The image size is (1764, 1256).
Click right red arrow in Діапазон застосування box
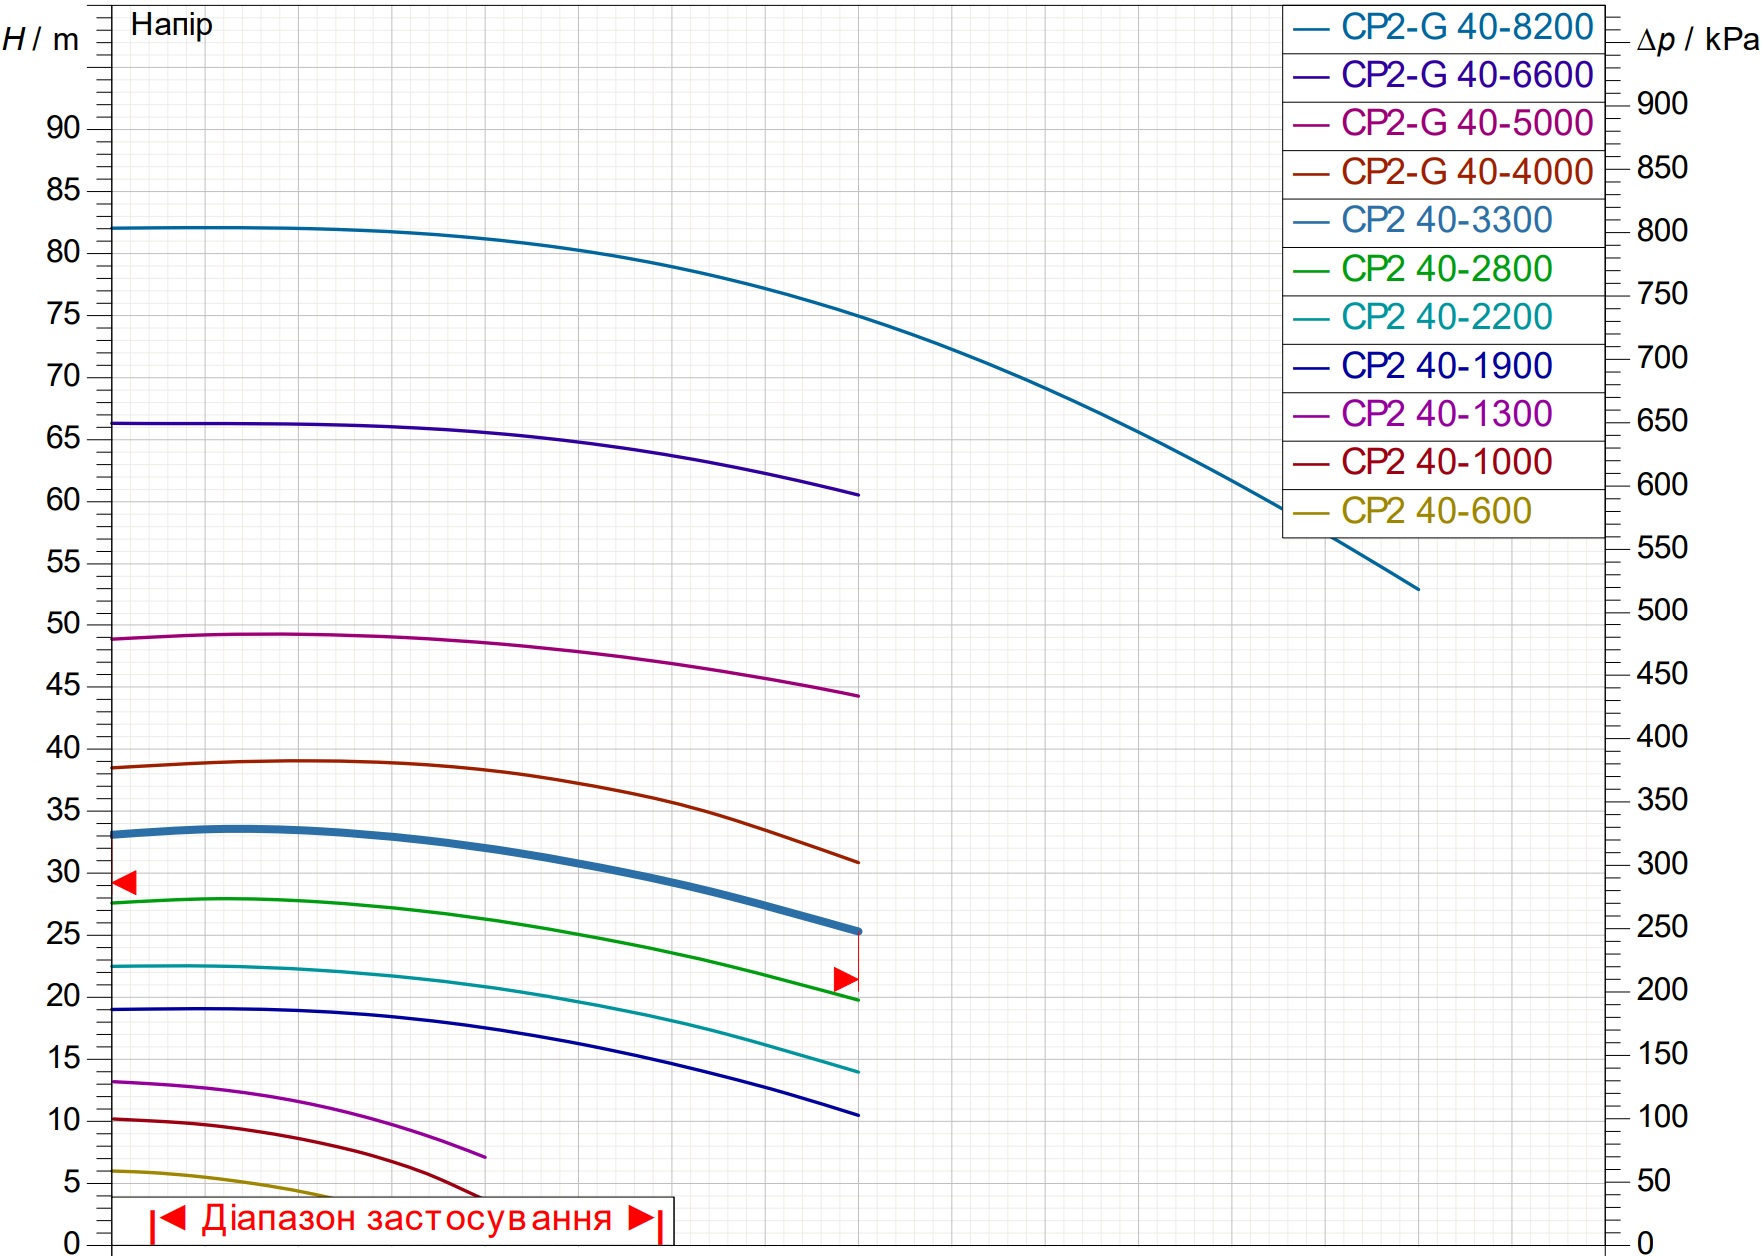point(641,1217)
